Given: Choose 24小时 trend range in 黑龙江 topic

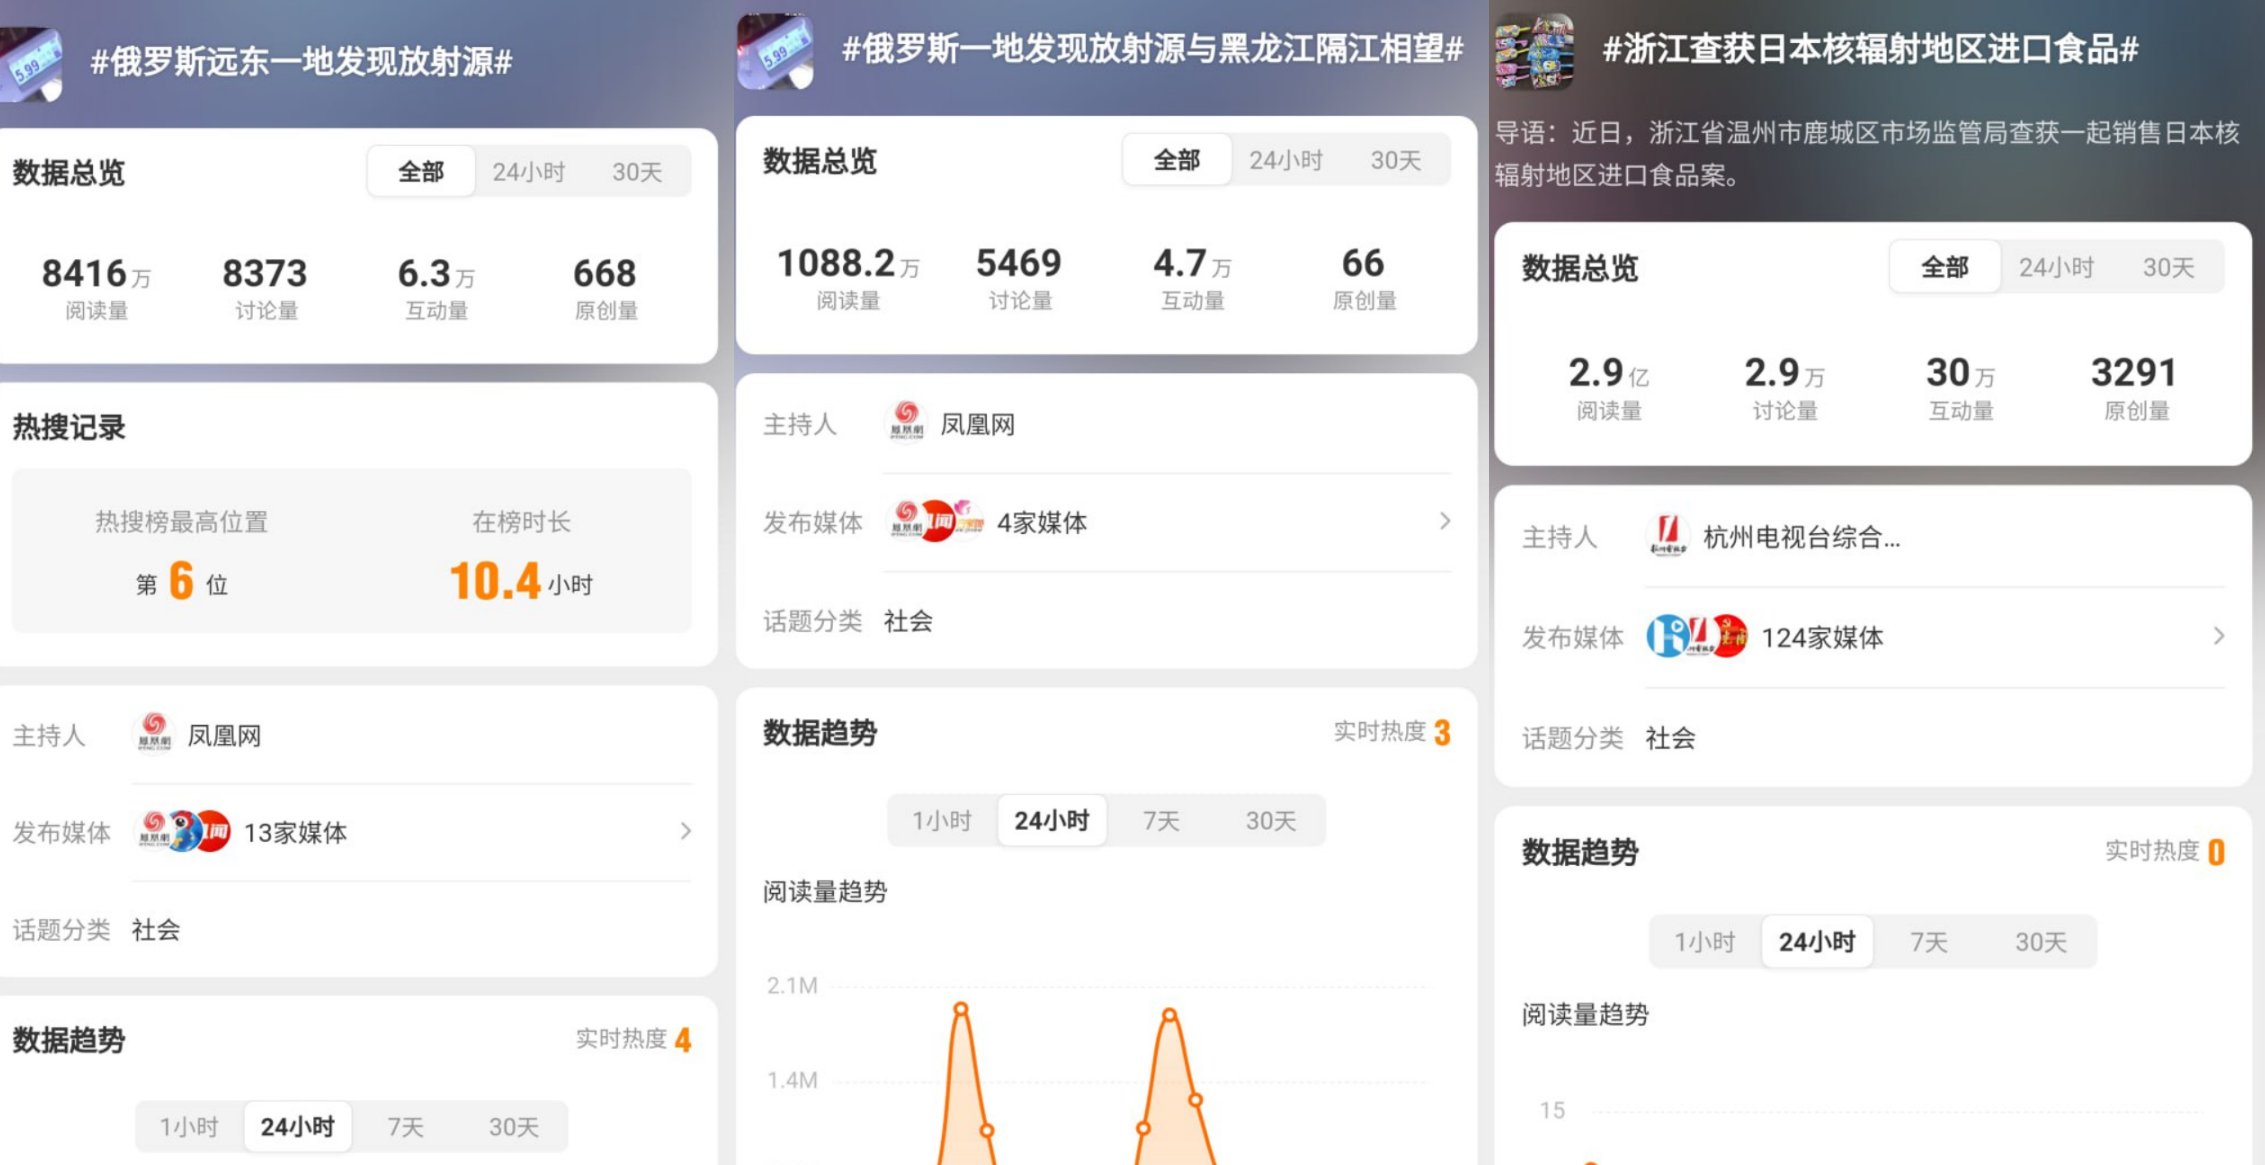Looking at the screenshot, I should 1051,821.
